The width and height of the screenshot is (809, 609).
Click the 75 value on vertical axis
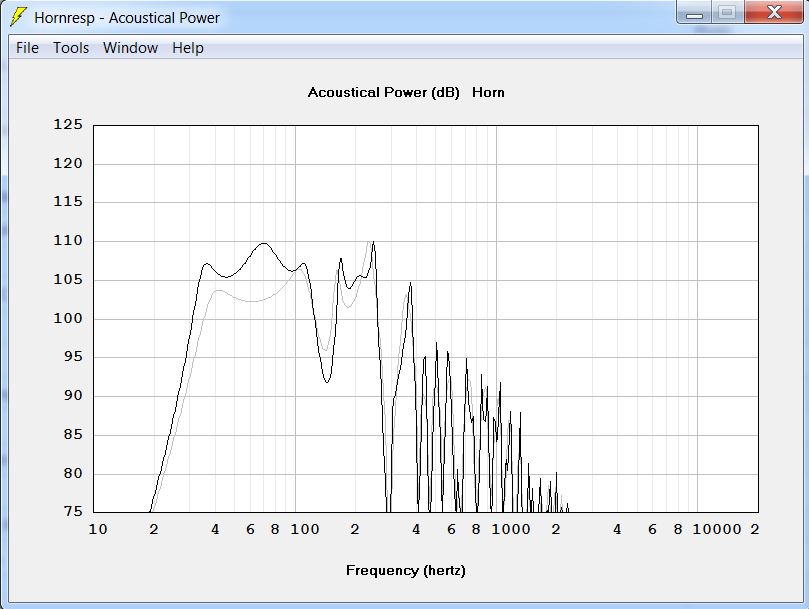point(73,511)
